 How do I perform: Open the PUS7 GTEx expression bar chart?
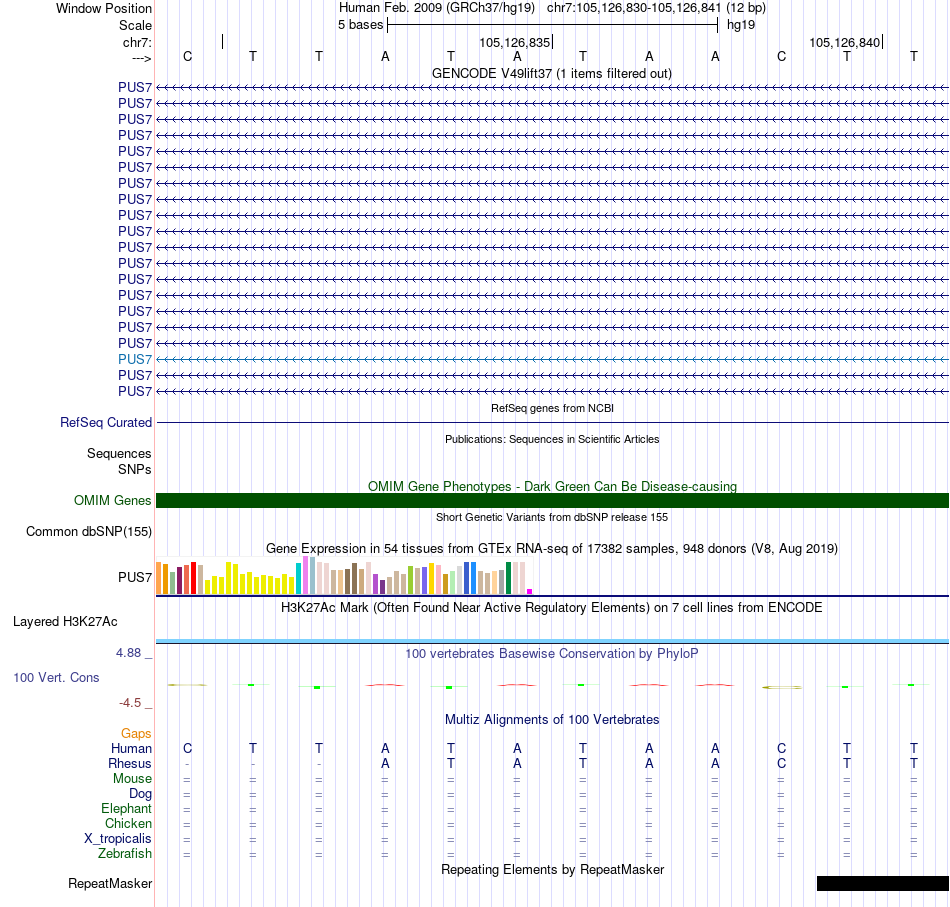click(x=344, y=576)
